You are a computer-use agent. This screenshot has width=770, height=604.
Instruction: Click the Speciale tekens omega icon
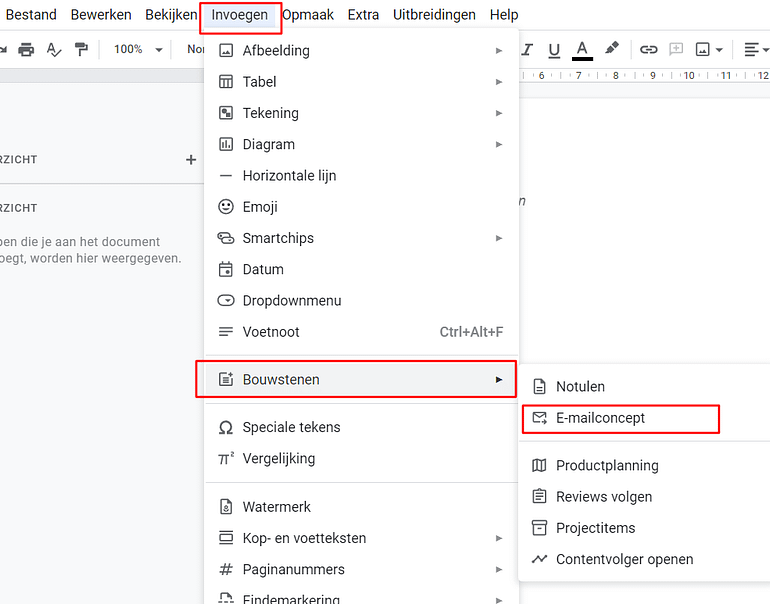[x=226, y=428]
